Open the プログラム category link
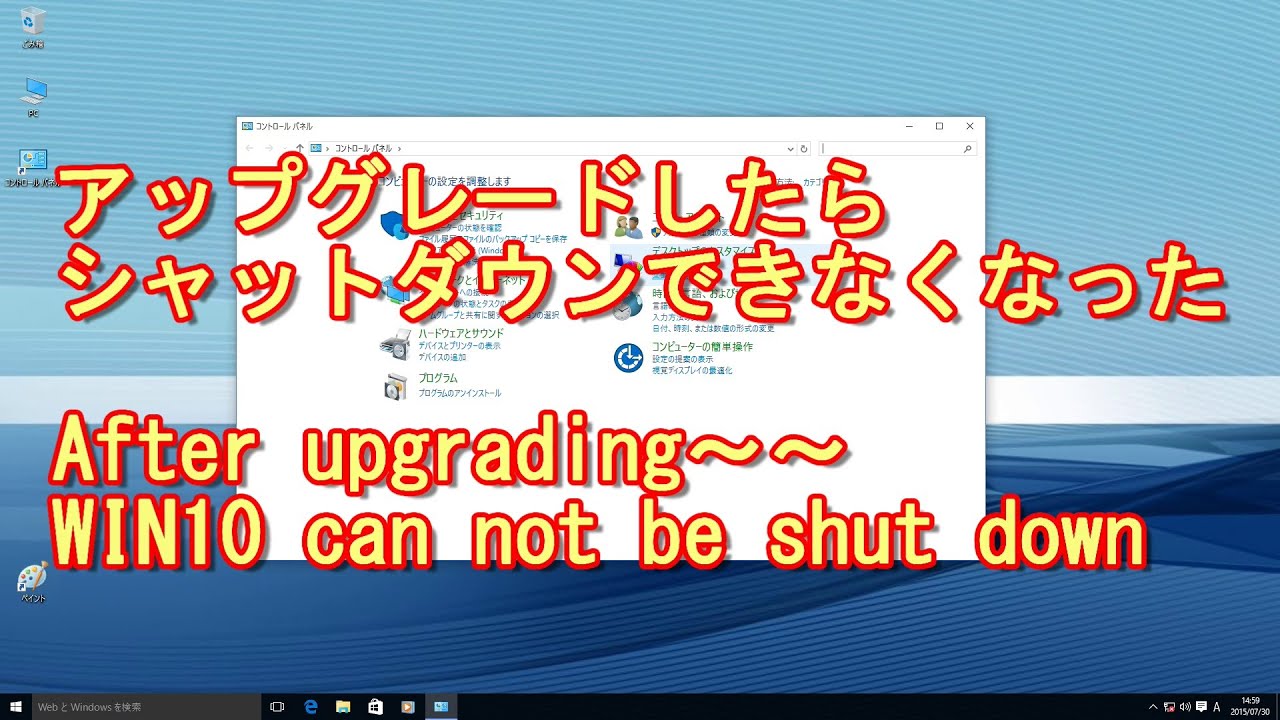 pos(438,378)
